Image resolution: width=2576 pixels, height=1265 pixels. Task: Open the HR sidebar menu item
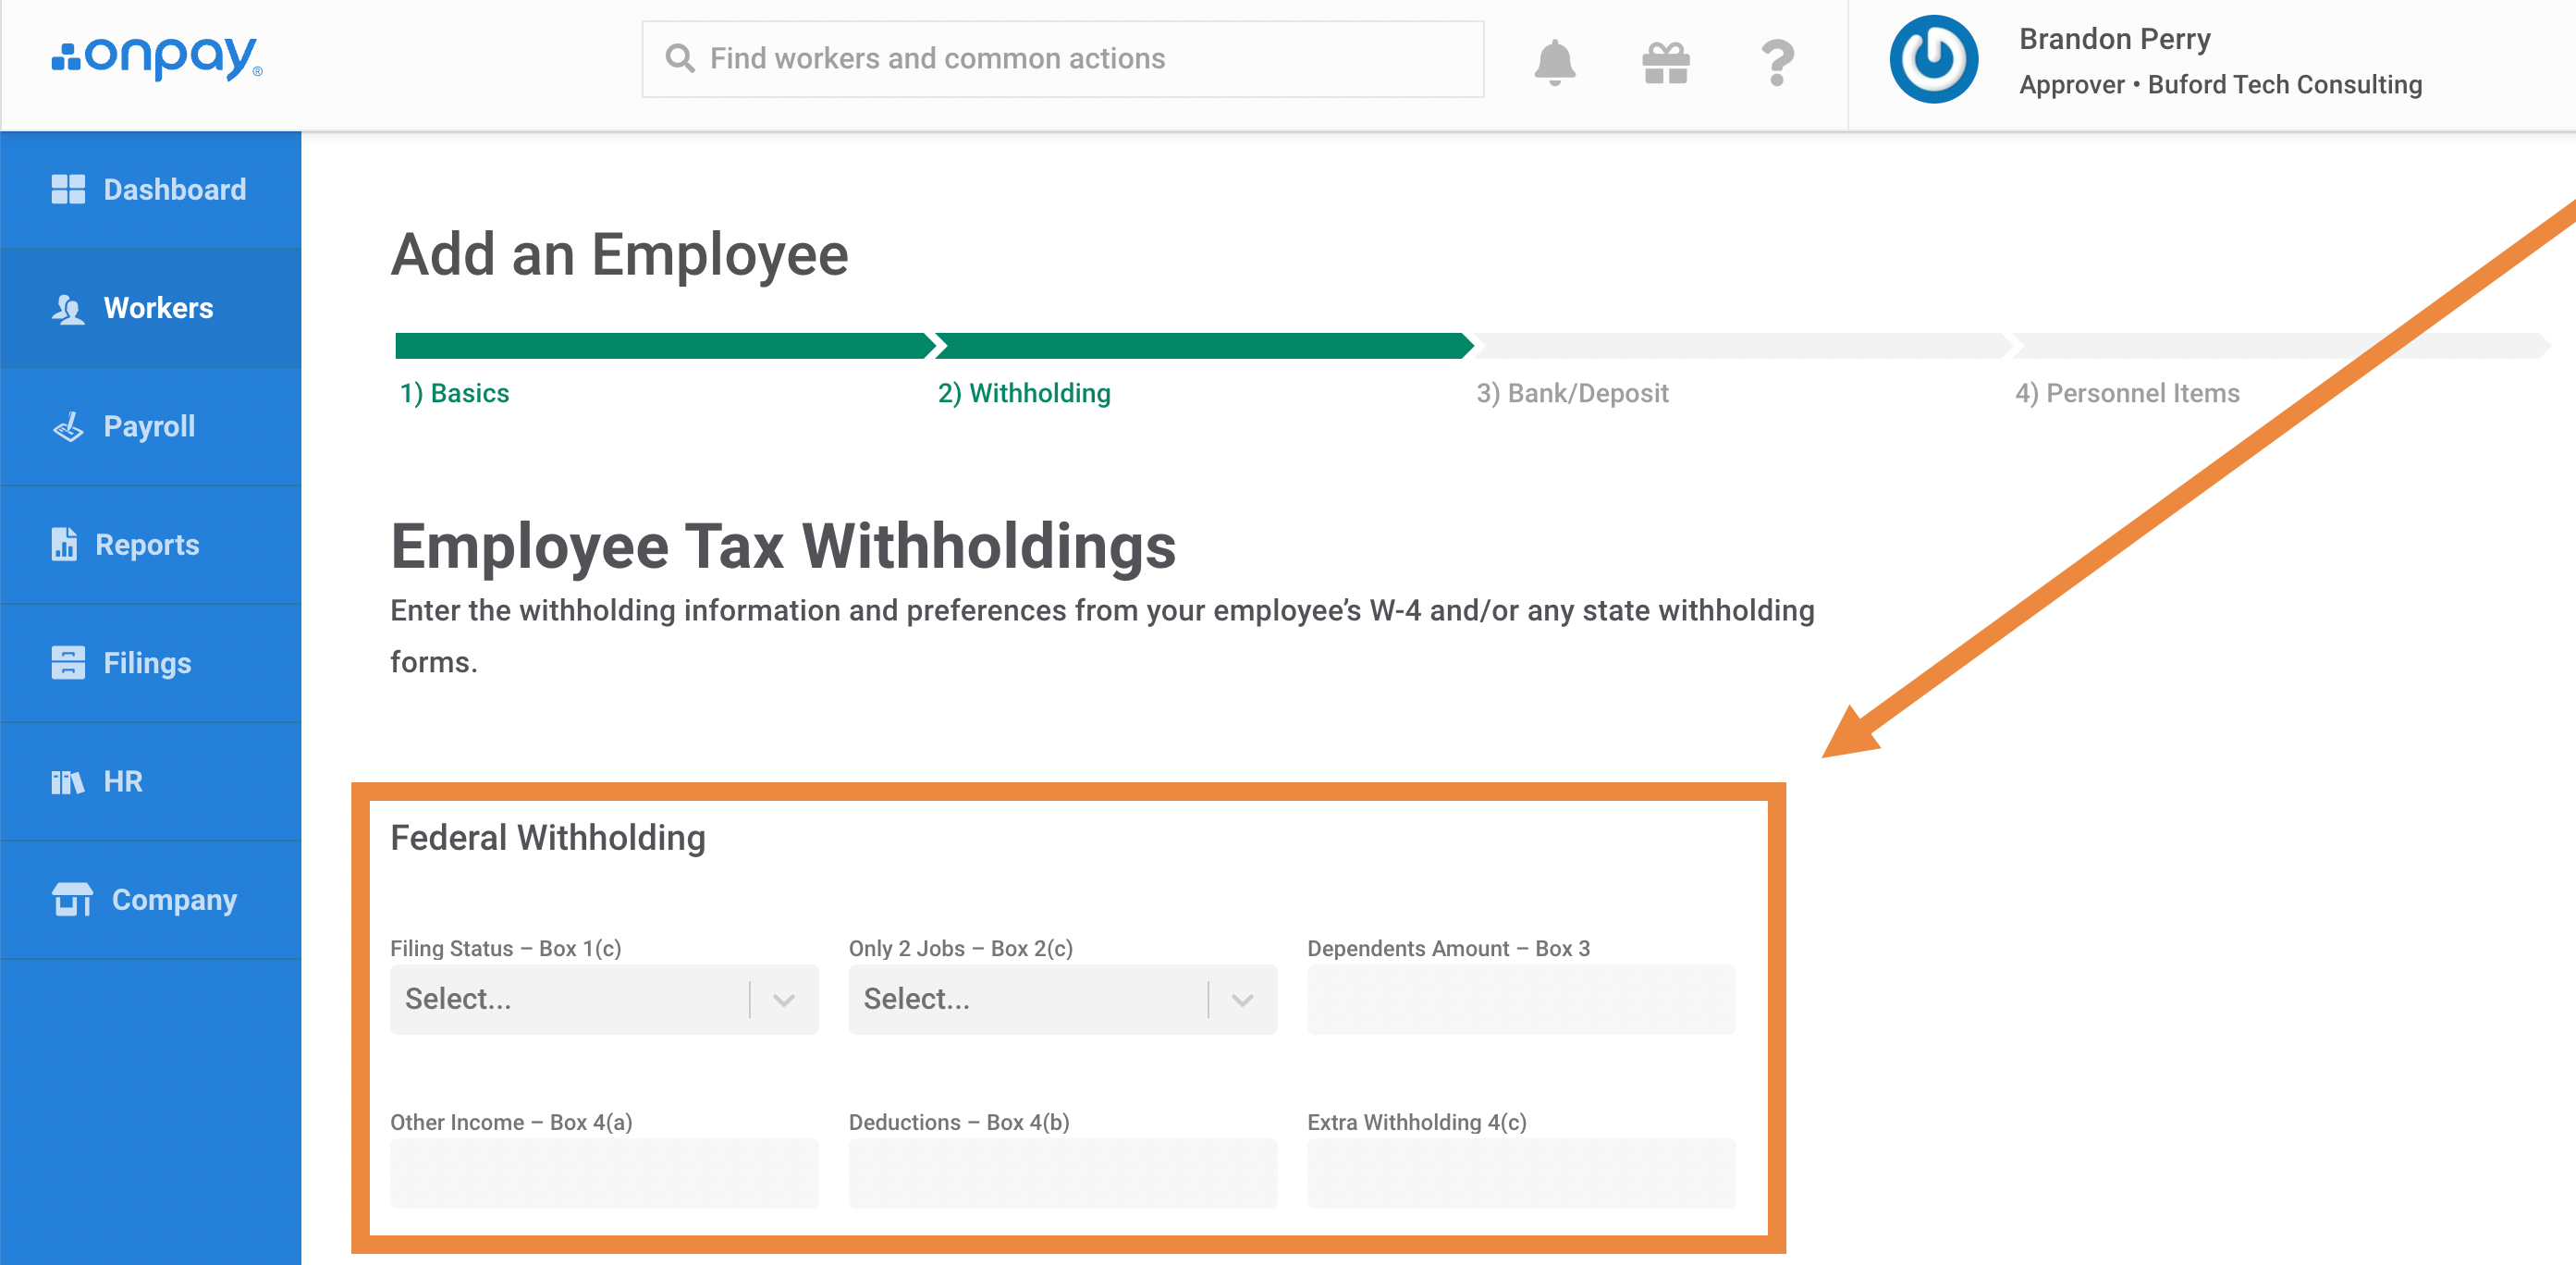coord(122,782)
